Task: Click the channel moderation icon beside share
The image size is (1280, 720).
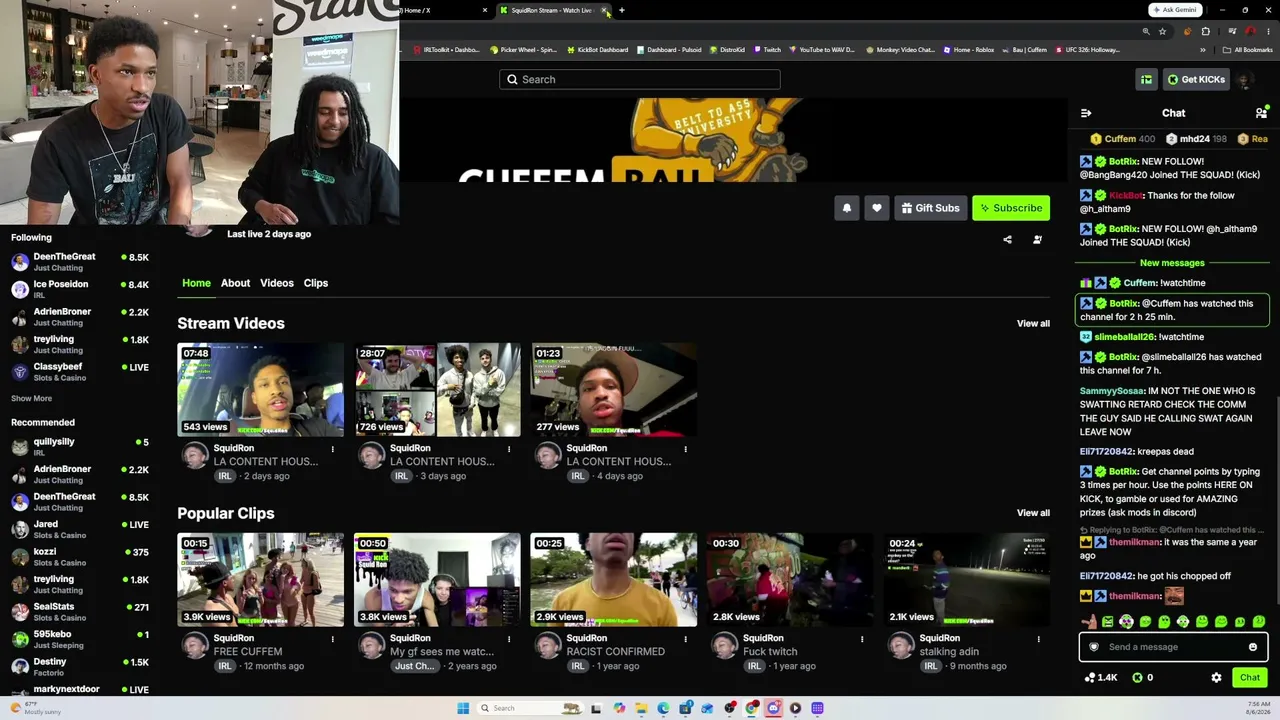Action: (1037, 240)
